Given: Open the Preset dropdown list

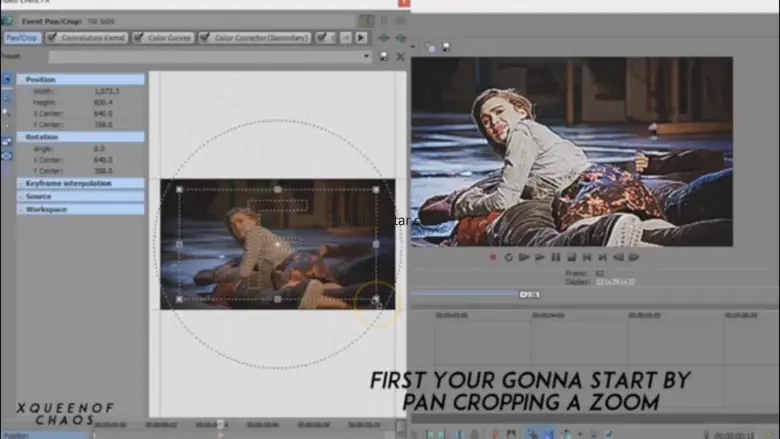Looking at the screenshot, I should [x=367, y=57].
